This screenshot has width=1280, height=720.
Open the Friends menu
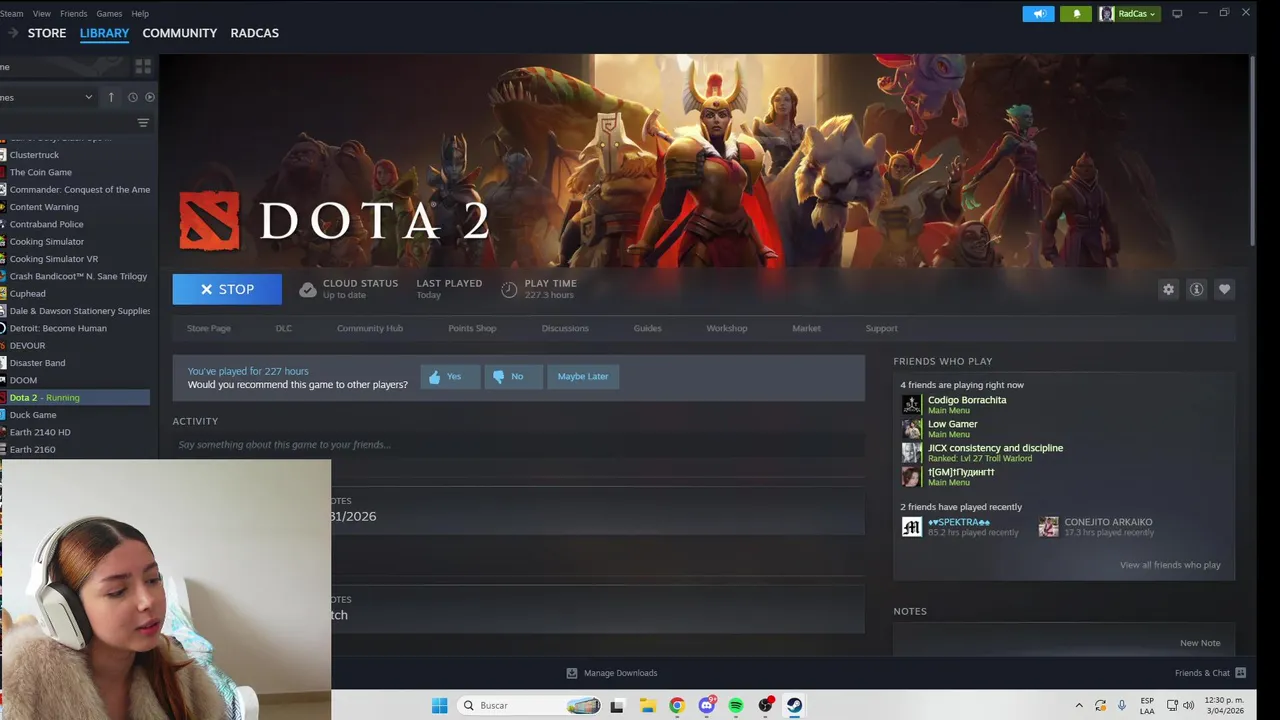pos(74,13)
